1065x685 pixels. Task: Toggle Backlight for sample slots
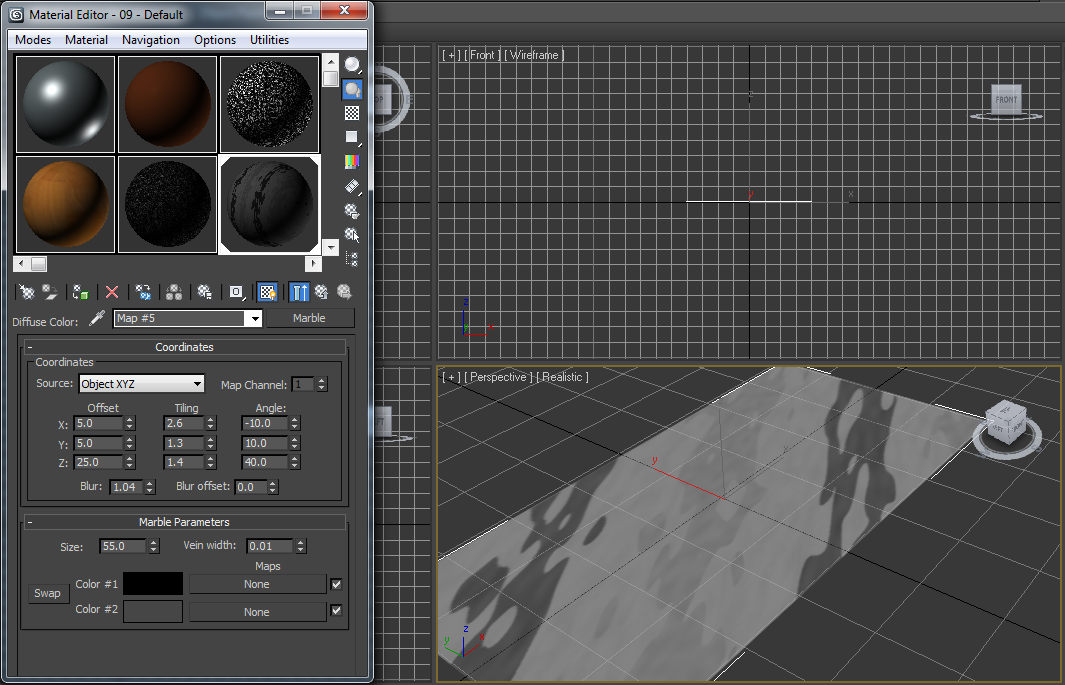tap(353, 89)
